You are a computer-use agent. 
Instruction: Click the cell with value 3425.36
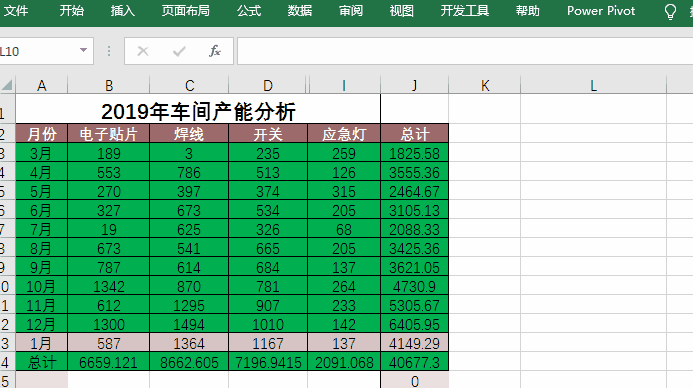coord(415,248)
